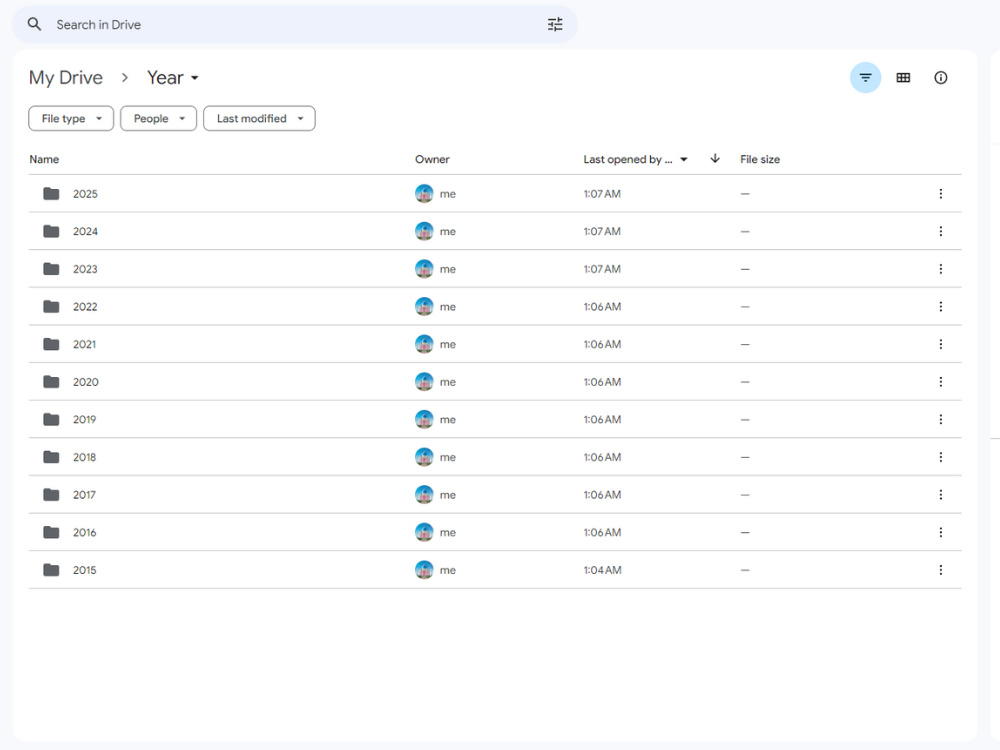
Task: Click the 2020 folder icon
Action: (51, 382)
